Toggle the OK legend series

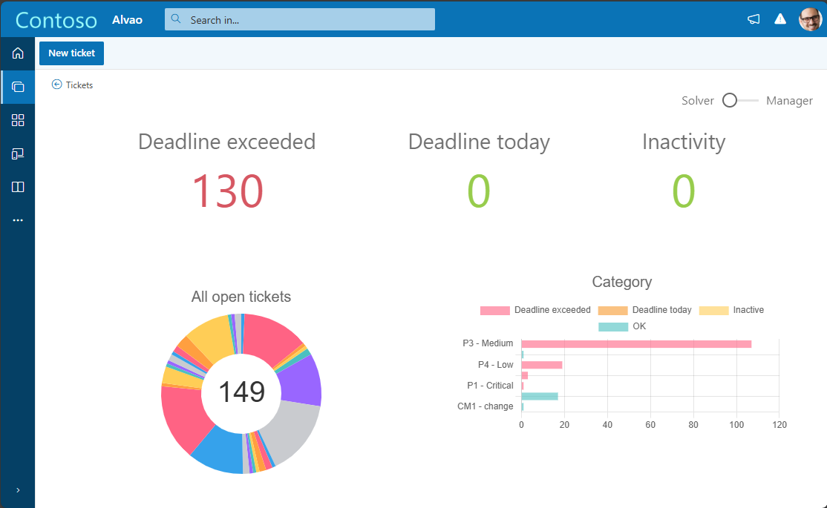click(x=623, y=327)
